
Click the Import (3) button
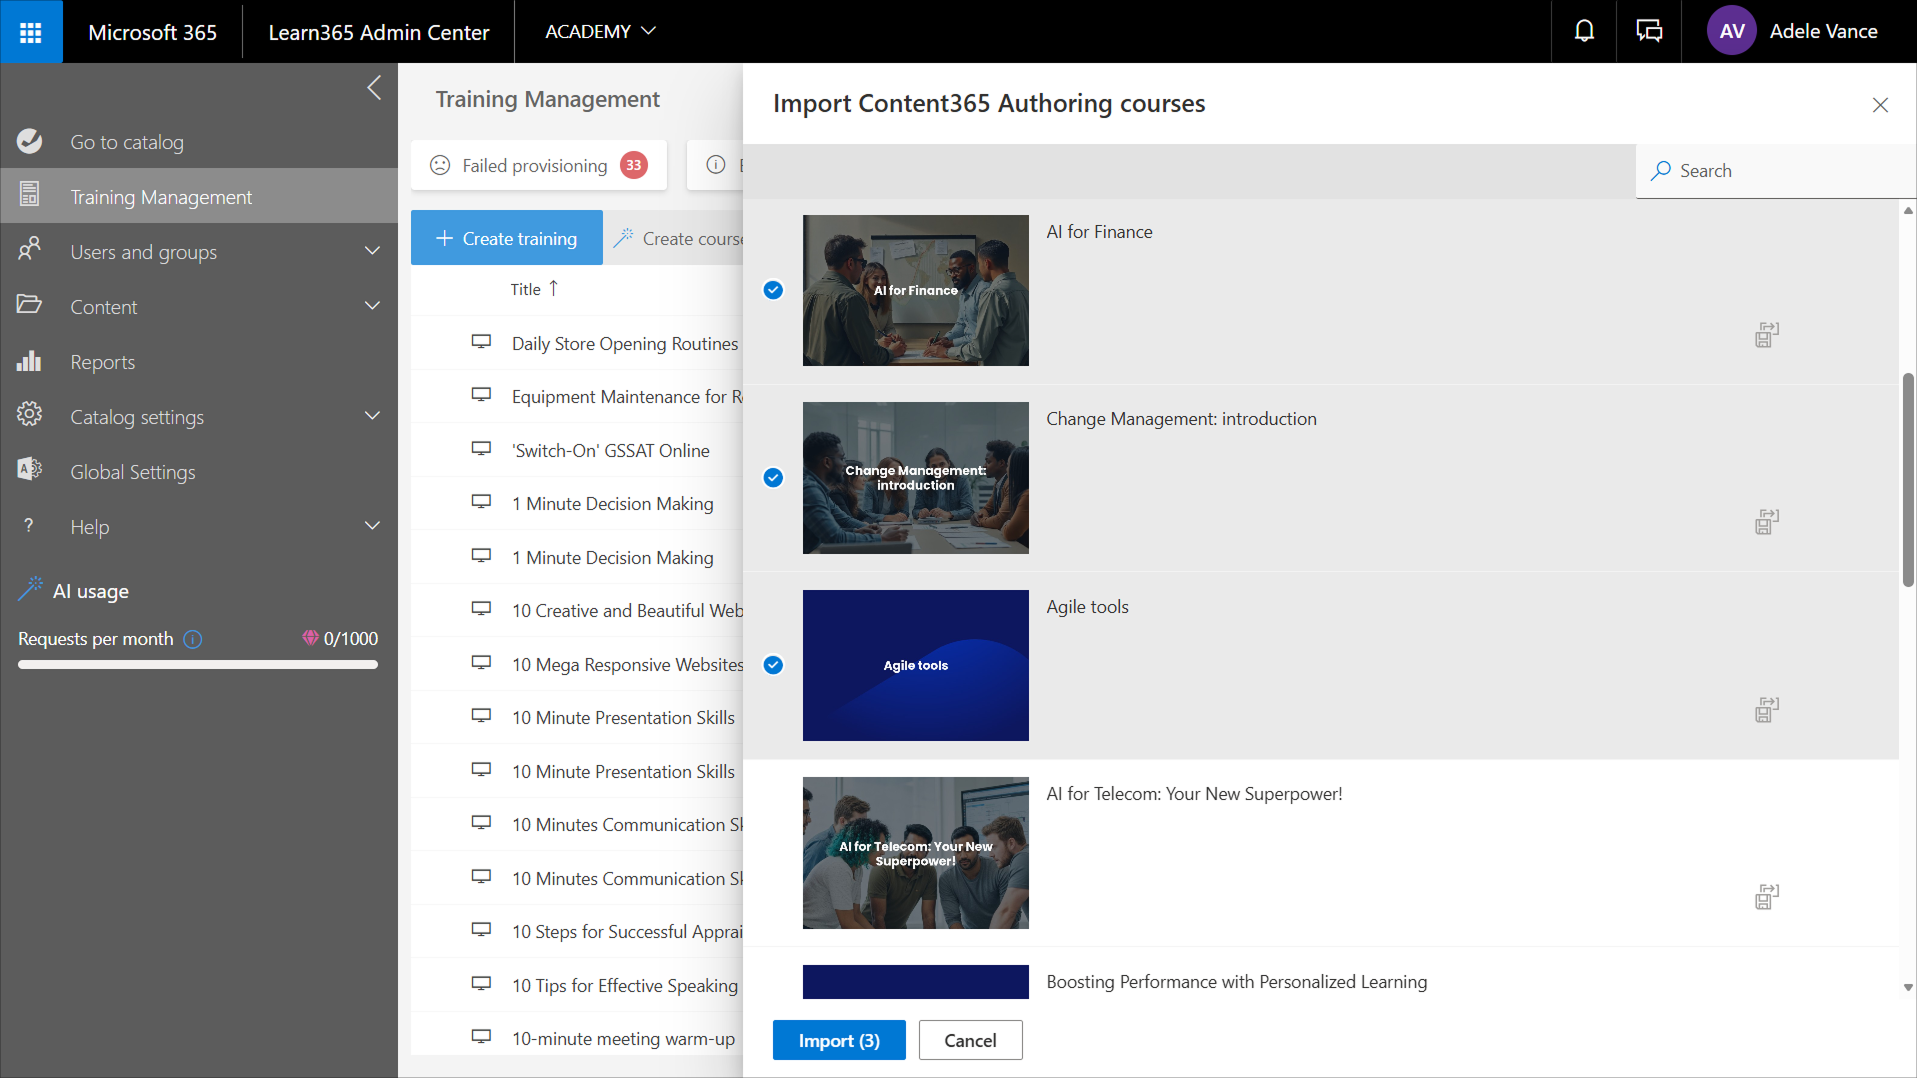coord(838,1040)
